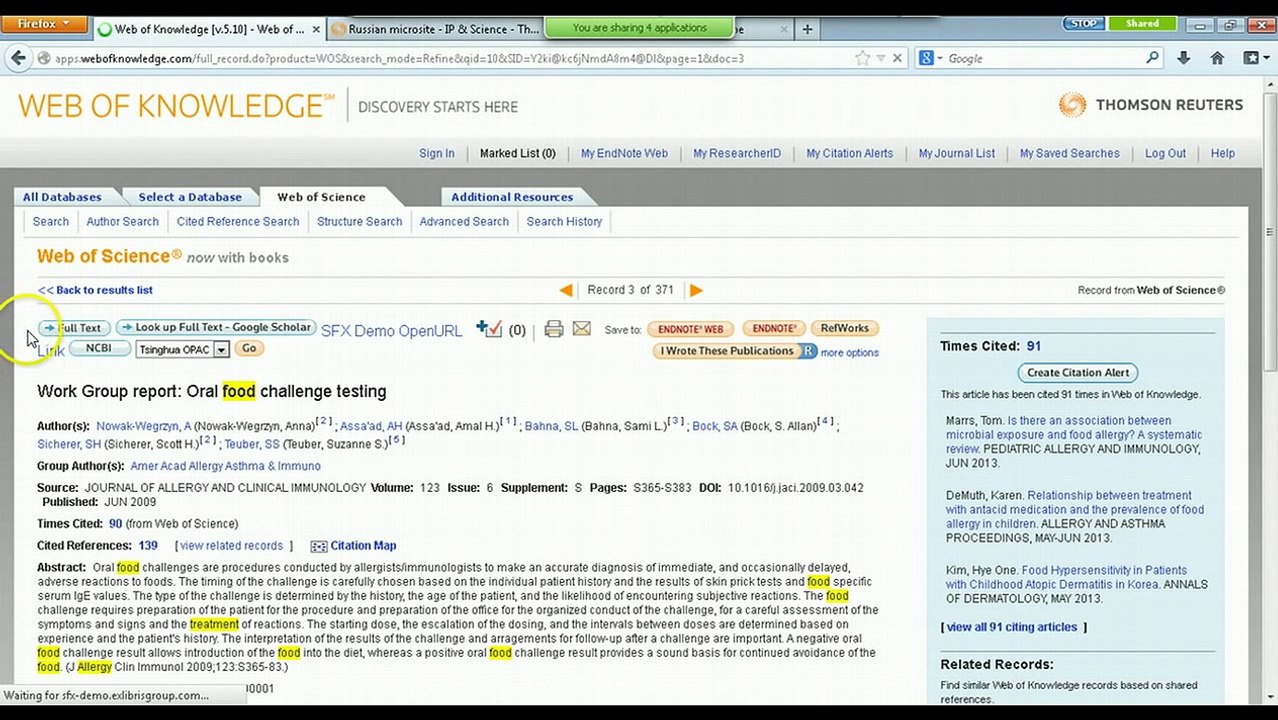Open the Help link

(x=1222, y=153)
